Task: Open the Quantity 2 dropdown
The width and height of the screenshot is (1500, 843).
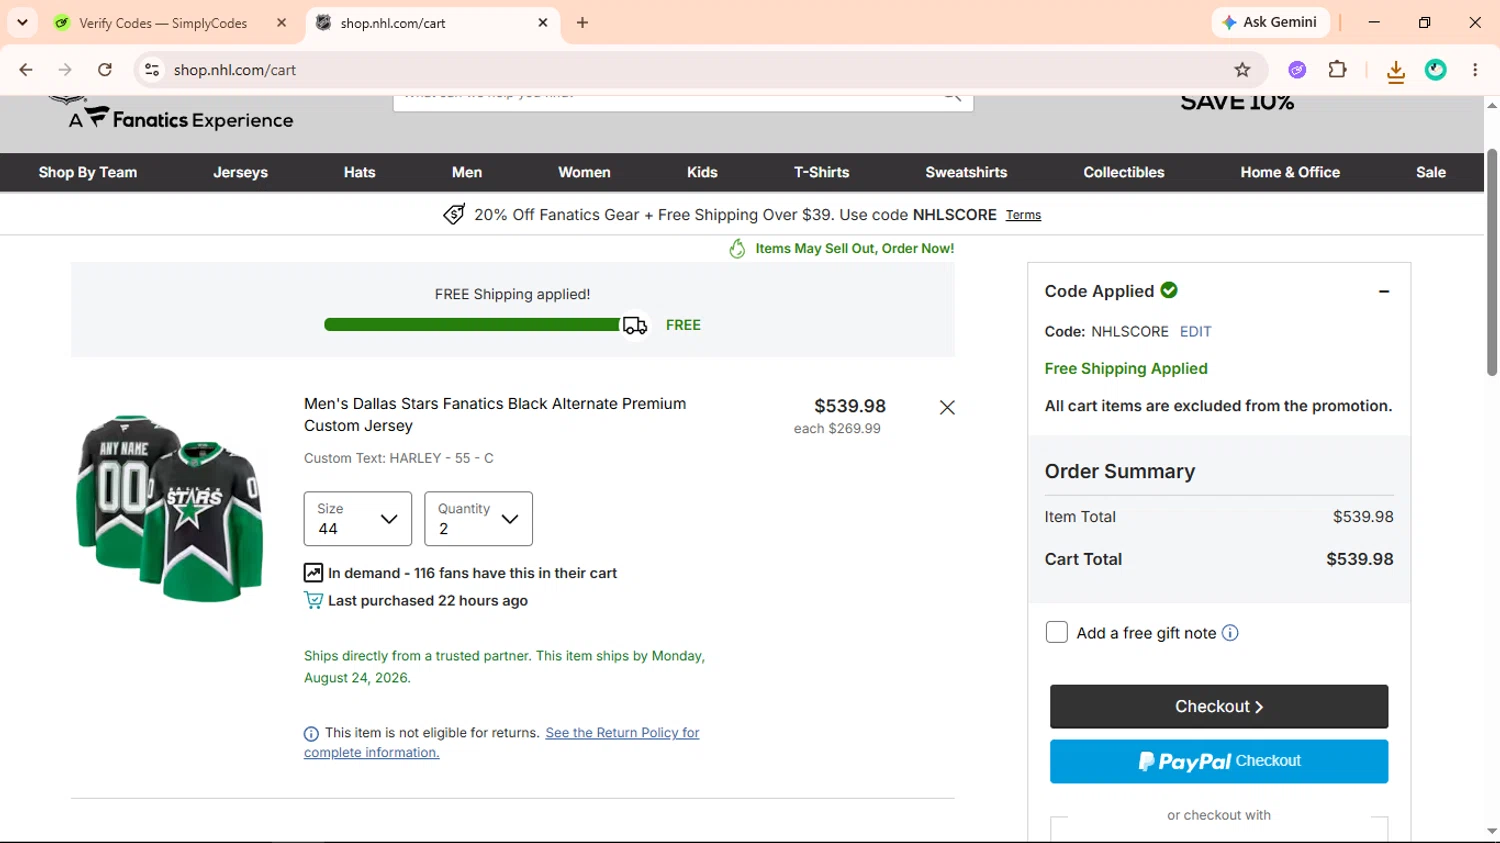Action: (x=478, y=519)
